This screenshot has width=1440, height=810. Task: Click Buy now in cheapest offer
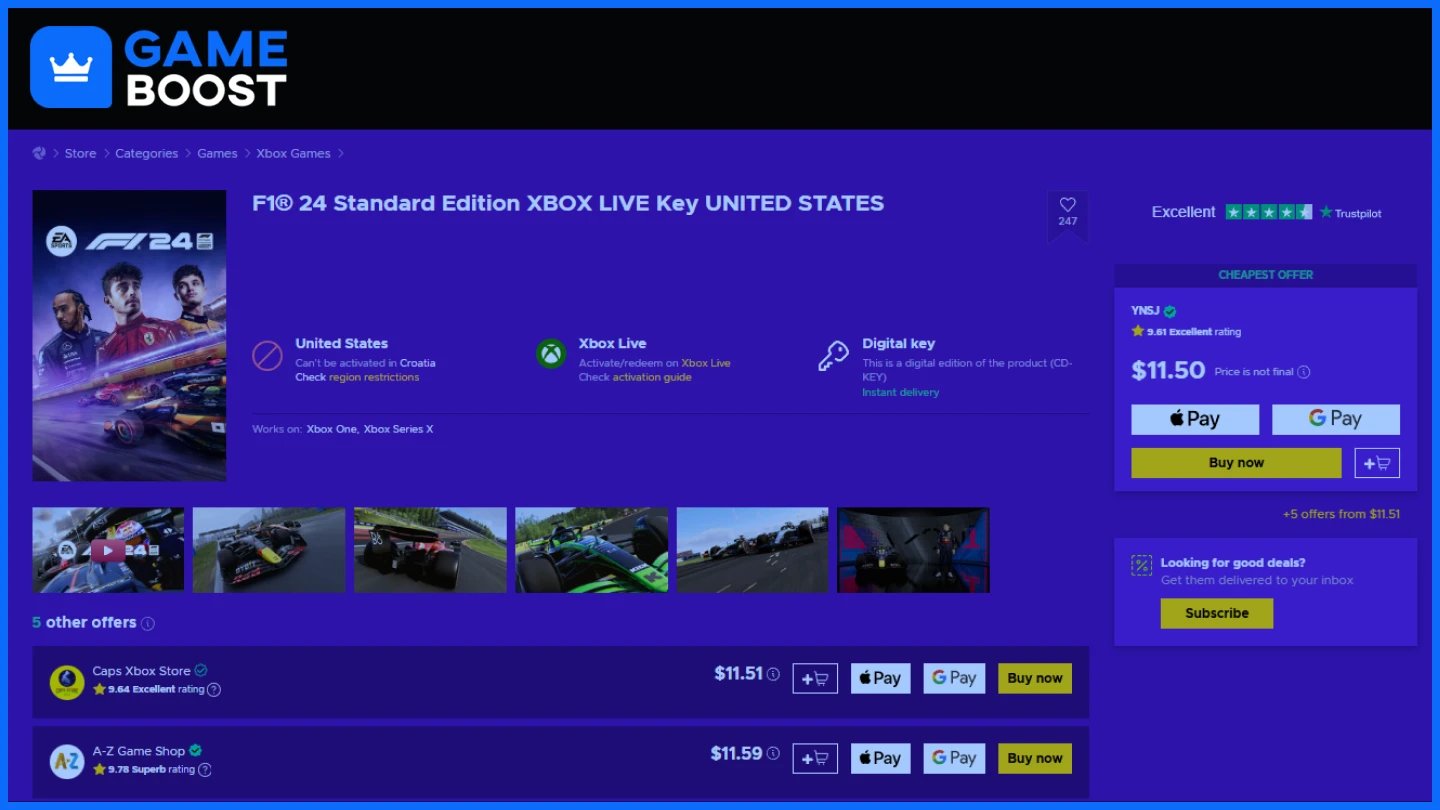click(x=1236, y=463)
